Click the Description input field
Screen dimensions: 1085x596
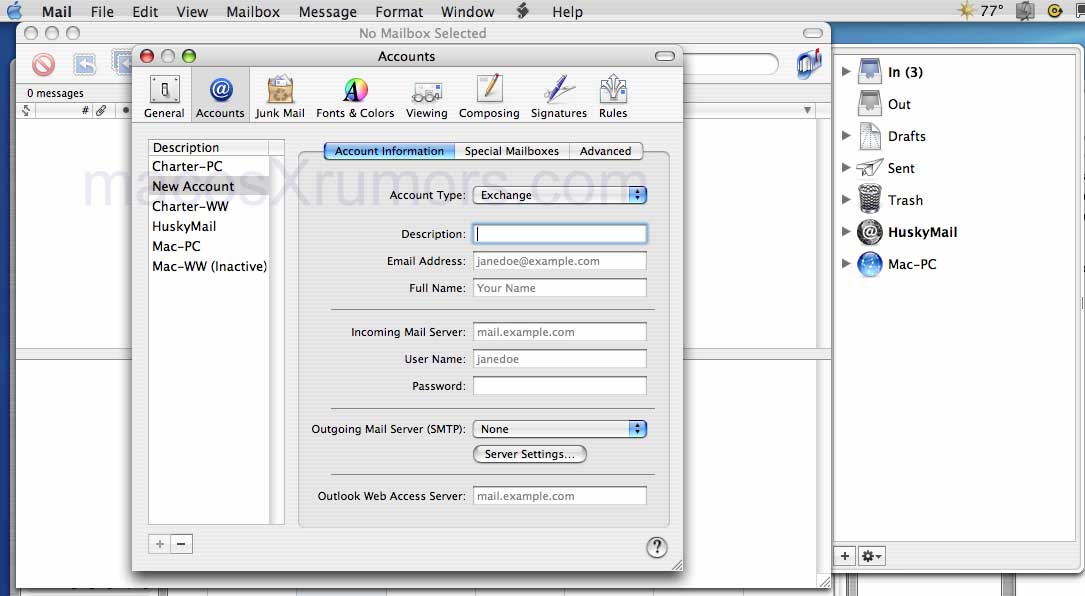point(560,234)
